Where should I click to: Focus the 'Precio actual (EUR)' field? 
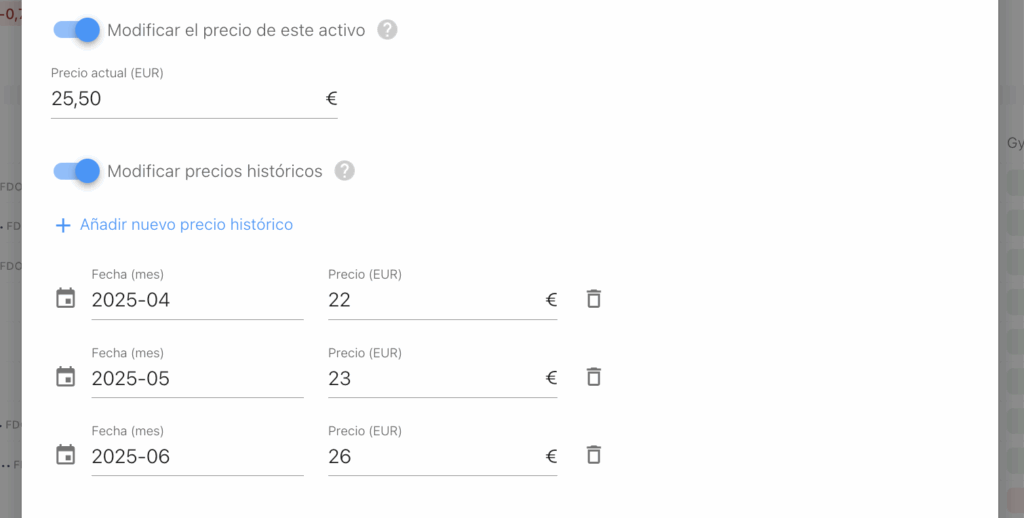[x=185, y=99]
